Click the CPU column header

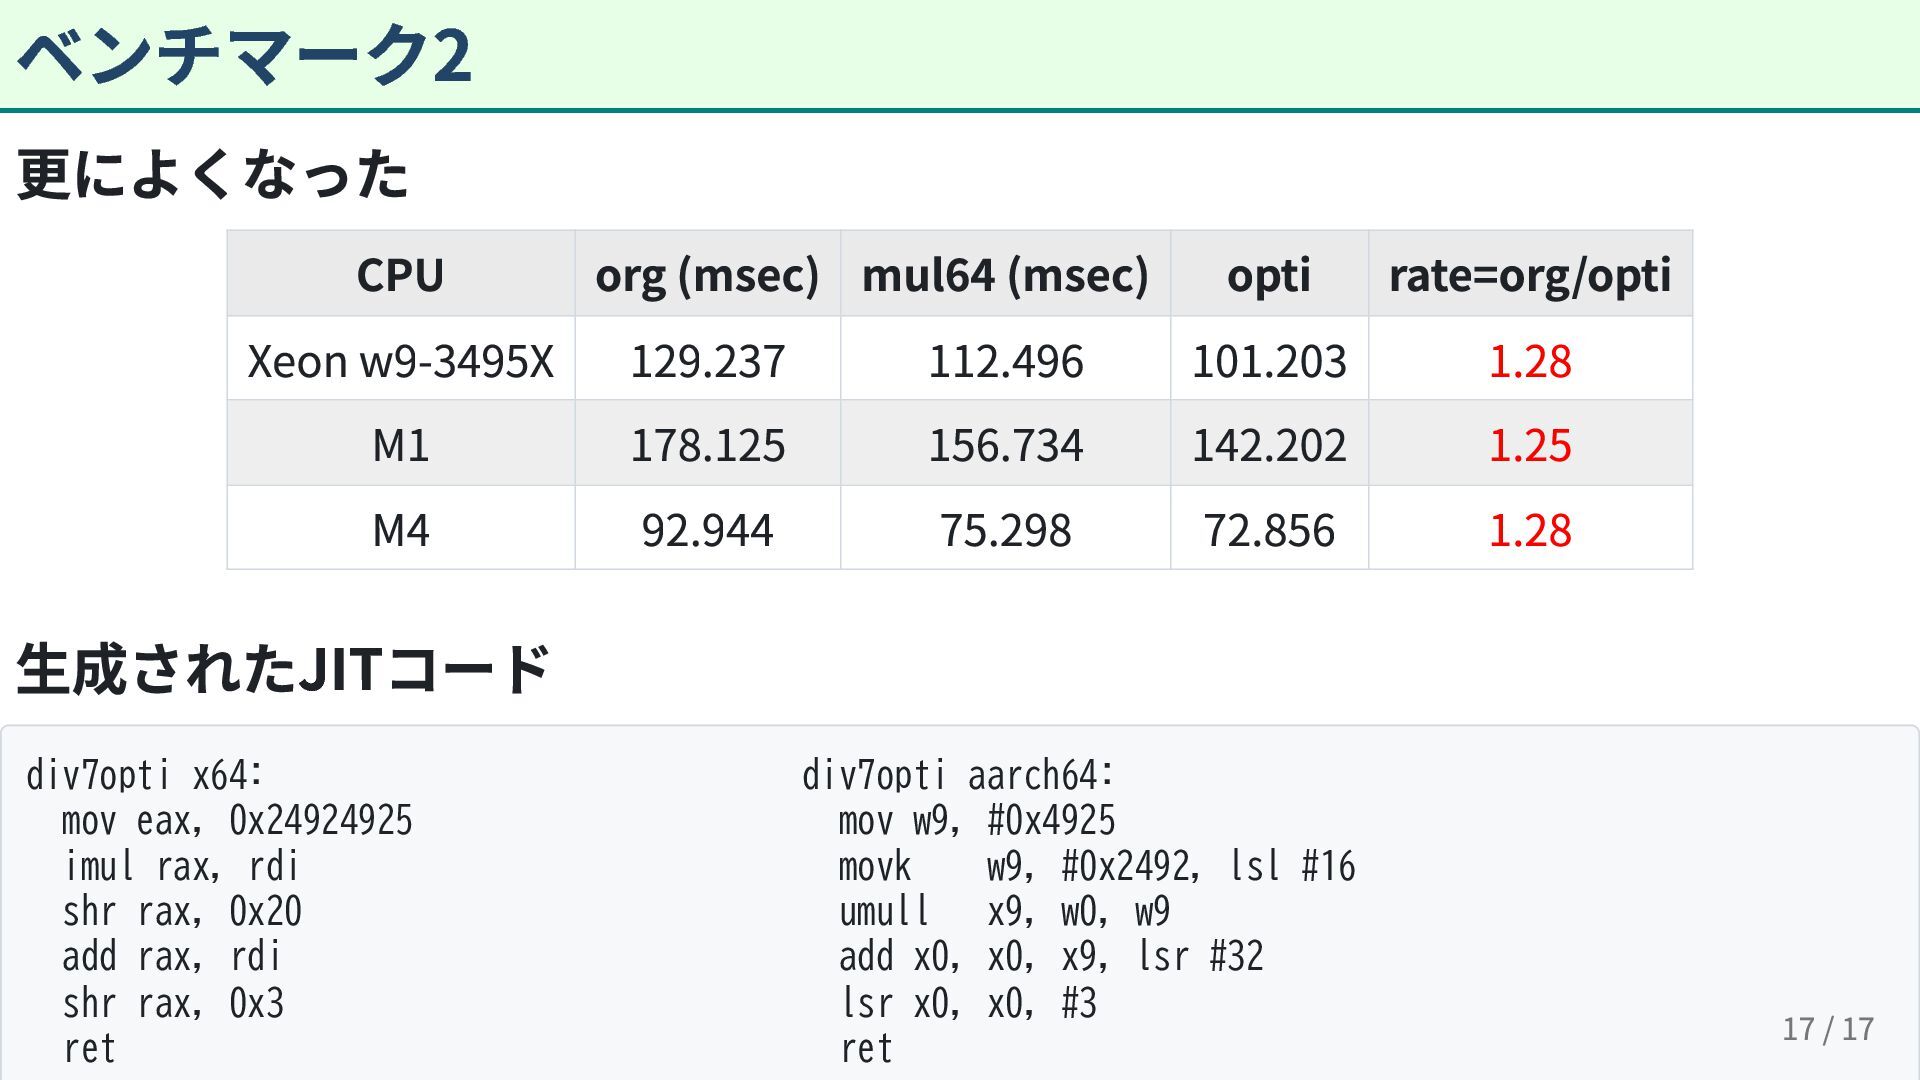tap(400, 274)
